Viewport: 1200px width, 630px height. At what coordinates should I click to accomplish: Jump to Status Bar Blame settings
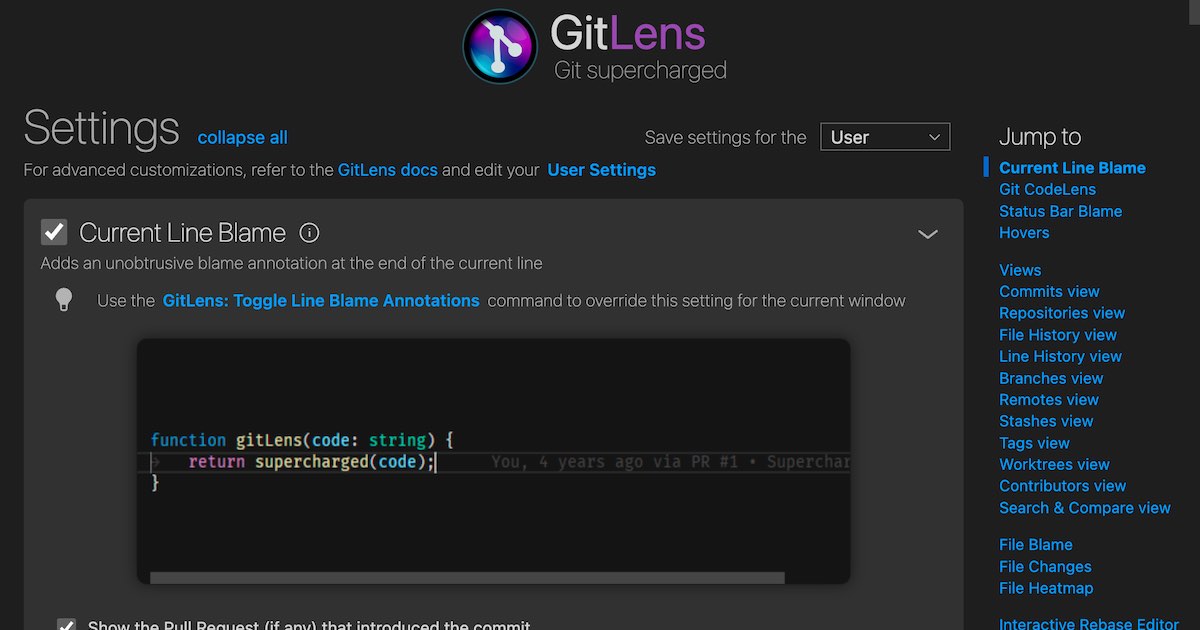coord(1060,211)
